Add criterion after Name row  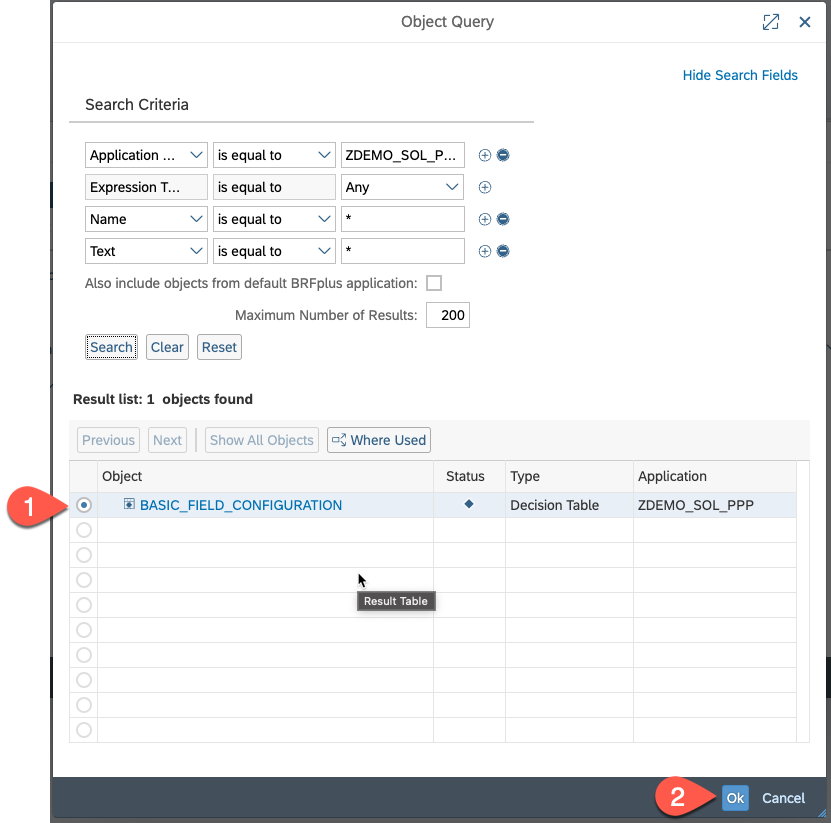484,219
